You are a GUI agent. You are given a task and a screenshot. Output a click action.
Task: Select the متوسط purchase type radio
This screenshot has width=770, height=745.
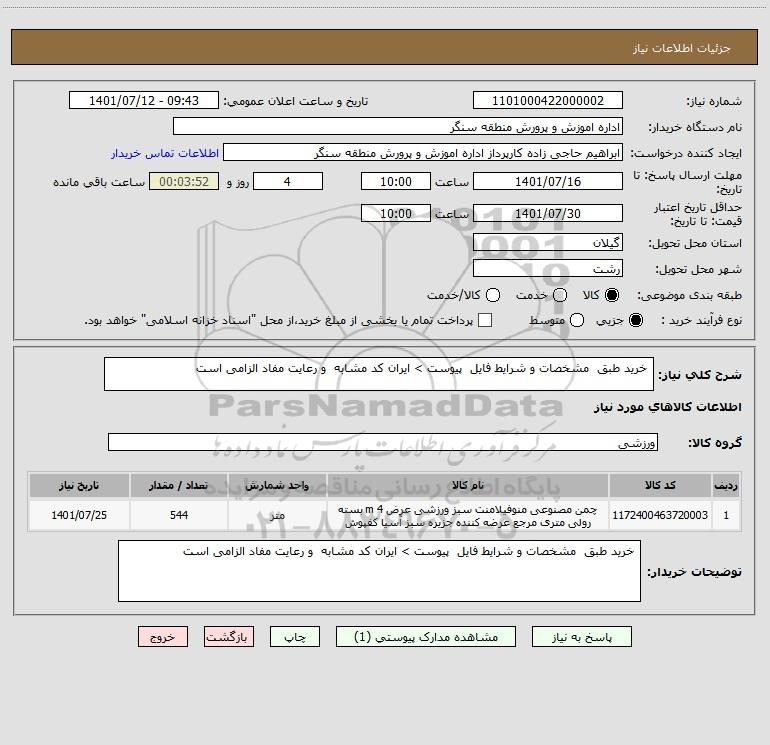[577, 320]
